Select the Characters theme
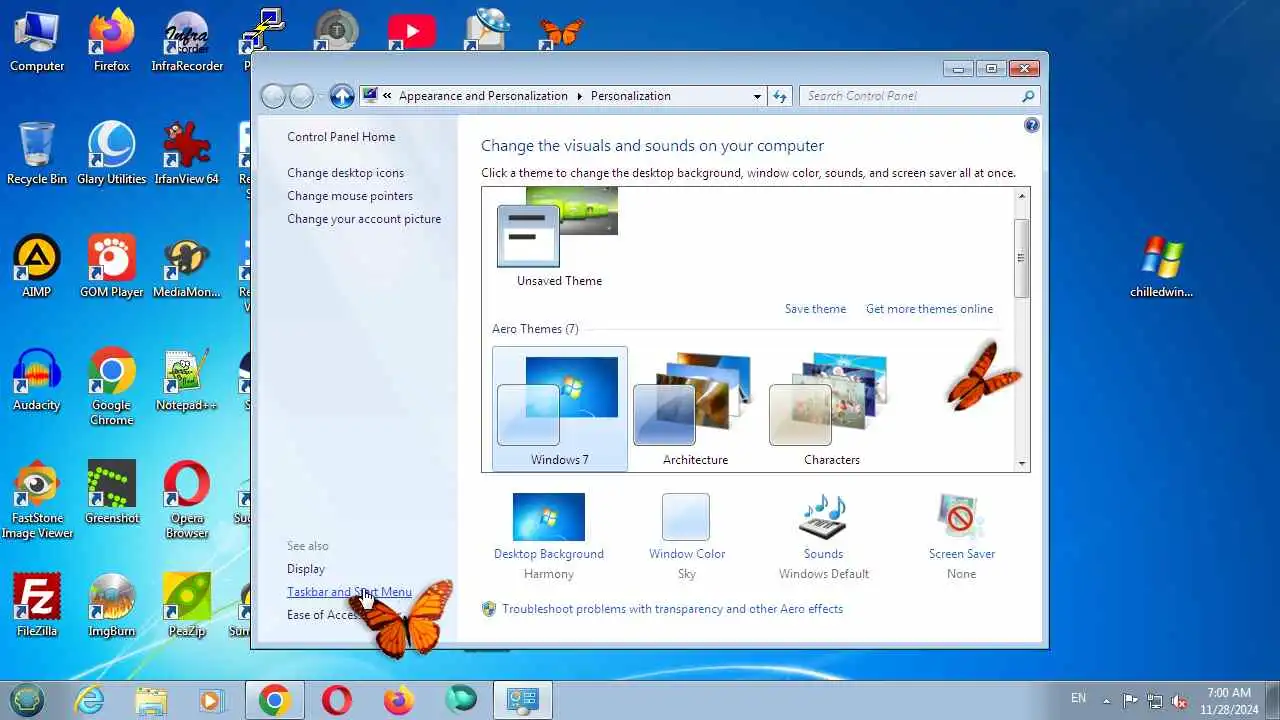 [x=832, y=409]
